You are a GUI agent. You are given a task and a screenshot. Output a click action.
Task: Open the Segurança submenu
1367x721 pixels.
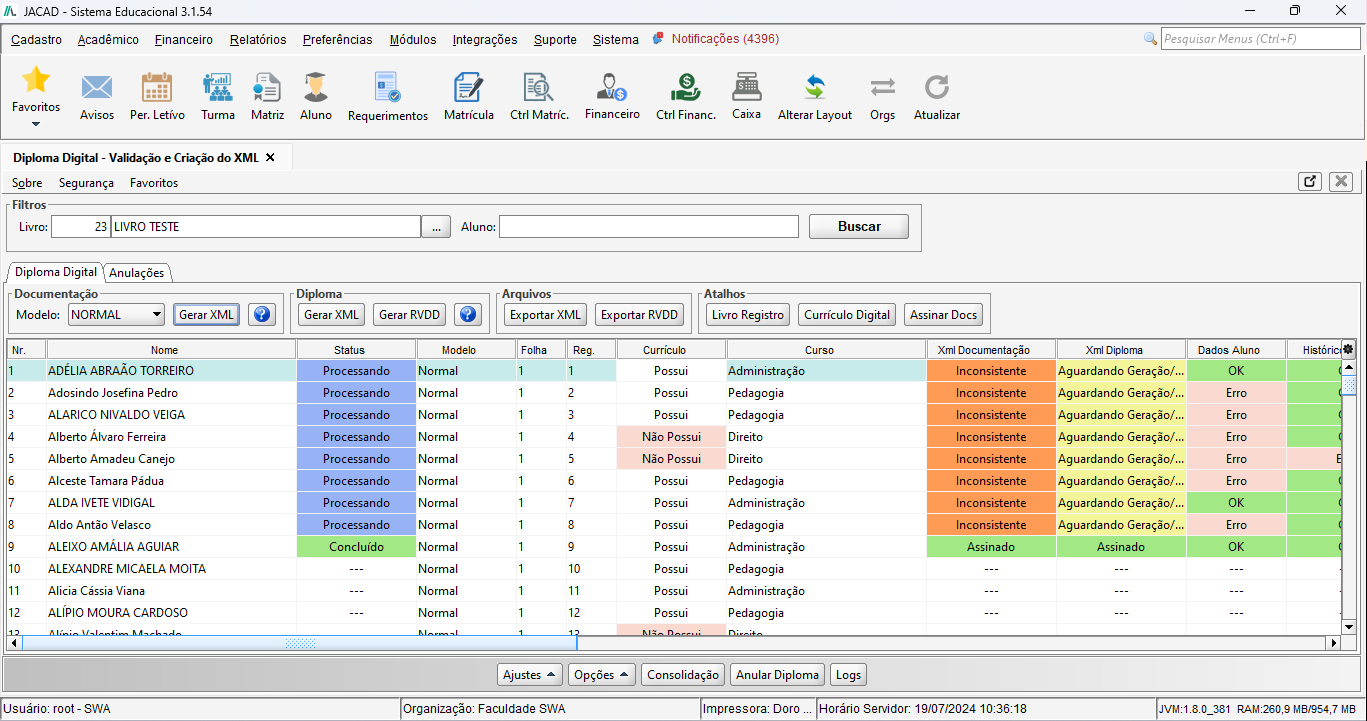[86, 183]
